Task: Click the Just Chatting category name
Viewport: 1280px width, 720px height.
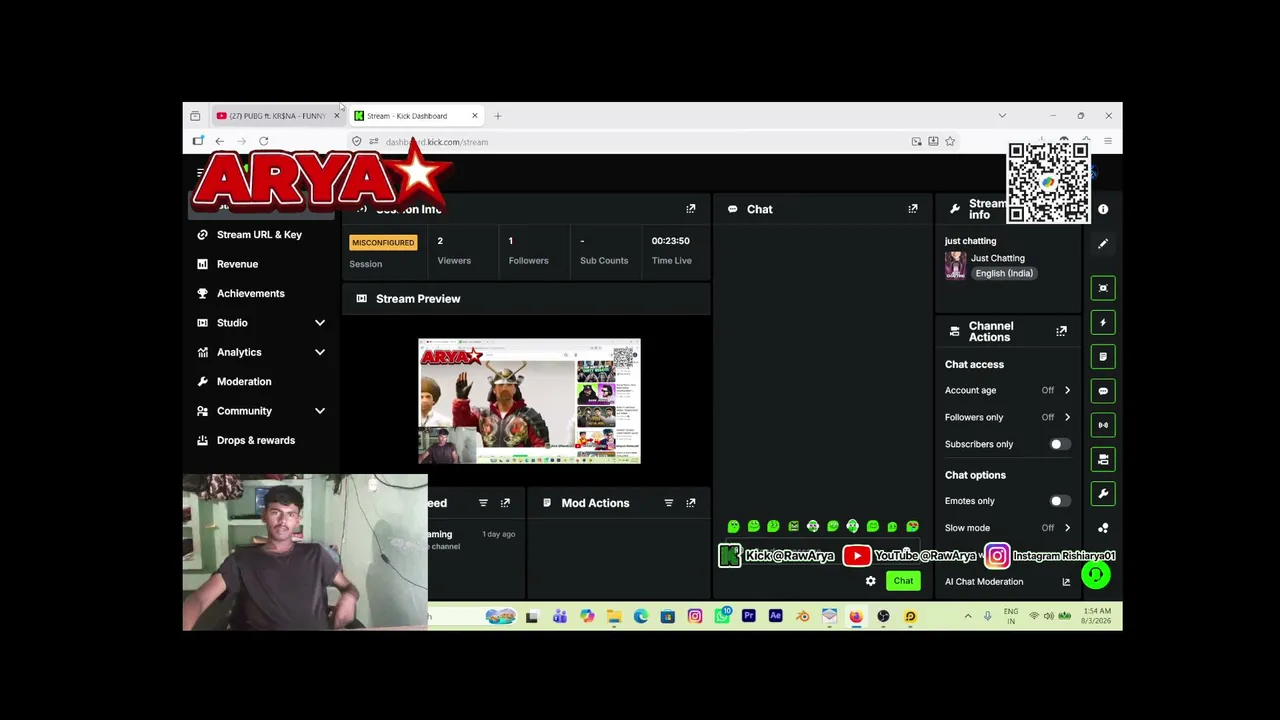Action: pyautogui.click(x=998, y=258)
